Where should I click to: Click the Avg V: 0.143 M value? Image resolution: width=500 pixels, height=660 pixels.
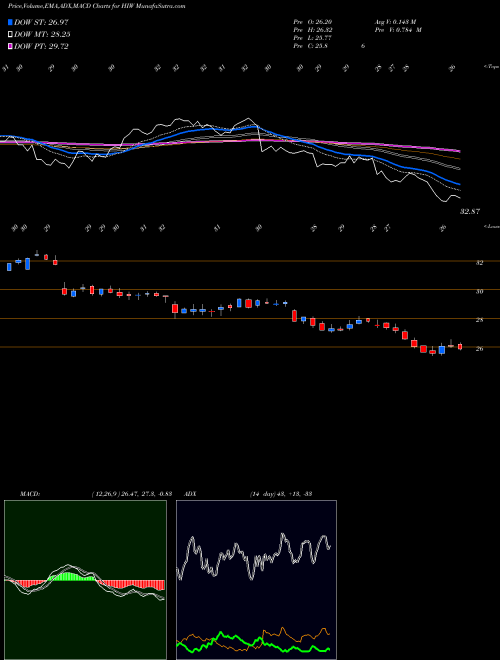(395, 22)
